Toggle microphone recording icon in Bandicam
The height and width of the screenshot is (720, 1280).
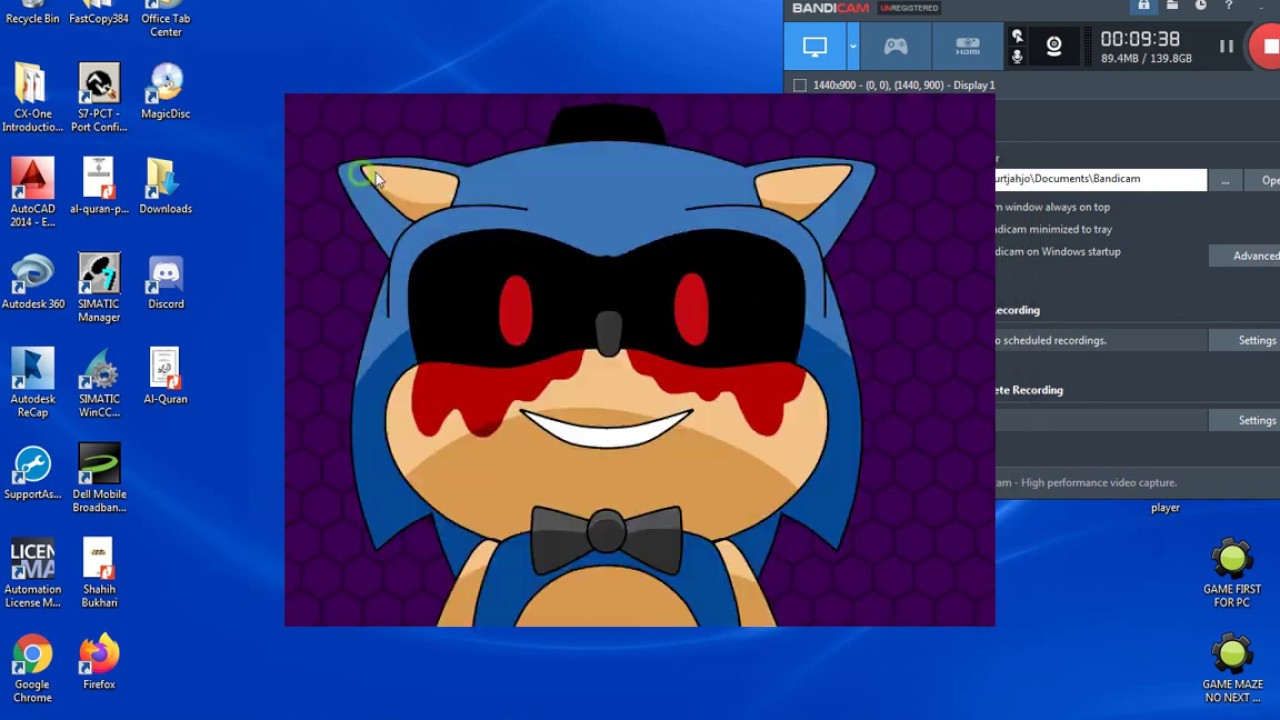coord(1017,57)
